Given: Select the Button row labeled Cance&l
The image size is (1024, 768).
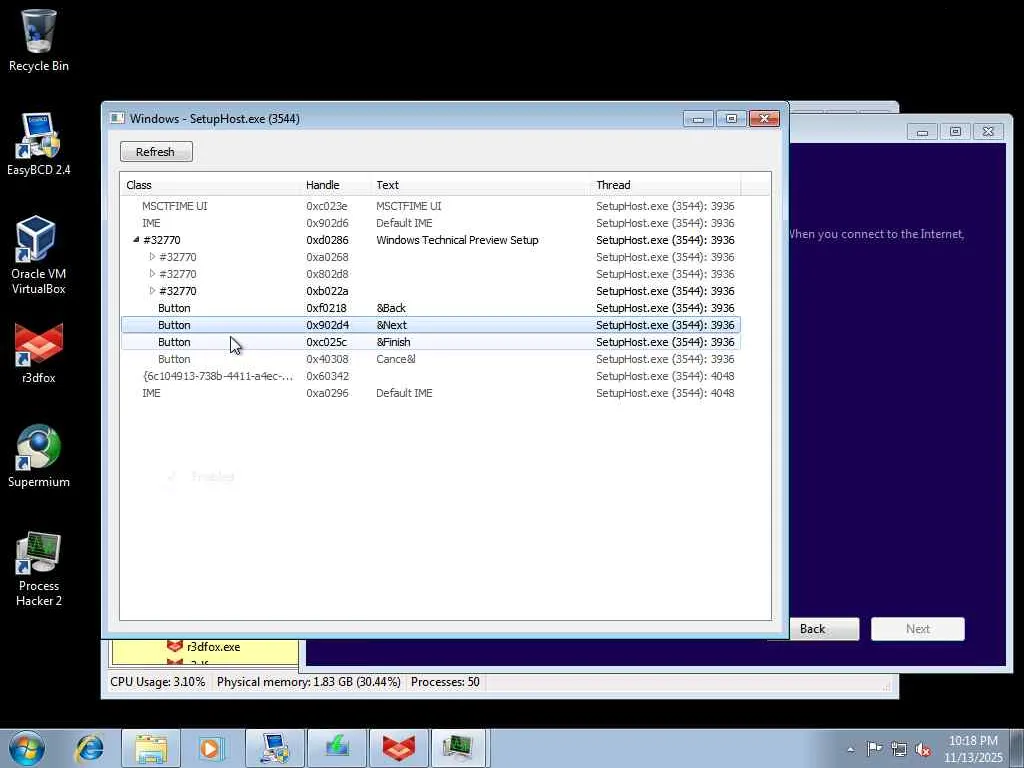Looking at the screenshot, I should tap(431, 359).
